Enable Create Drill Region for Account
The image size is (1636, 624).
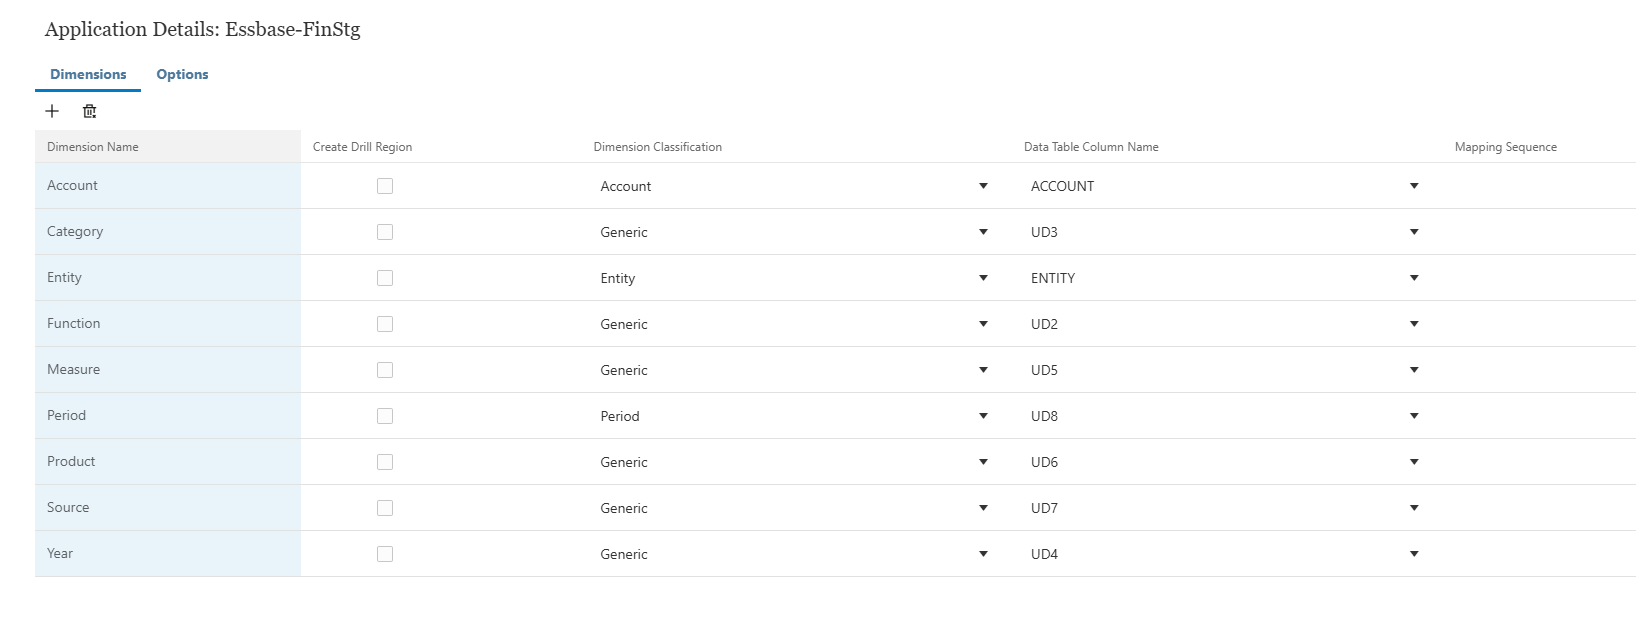point(385,186)
